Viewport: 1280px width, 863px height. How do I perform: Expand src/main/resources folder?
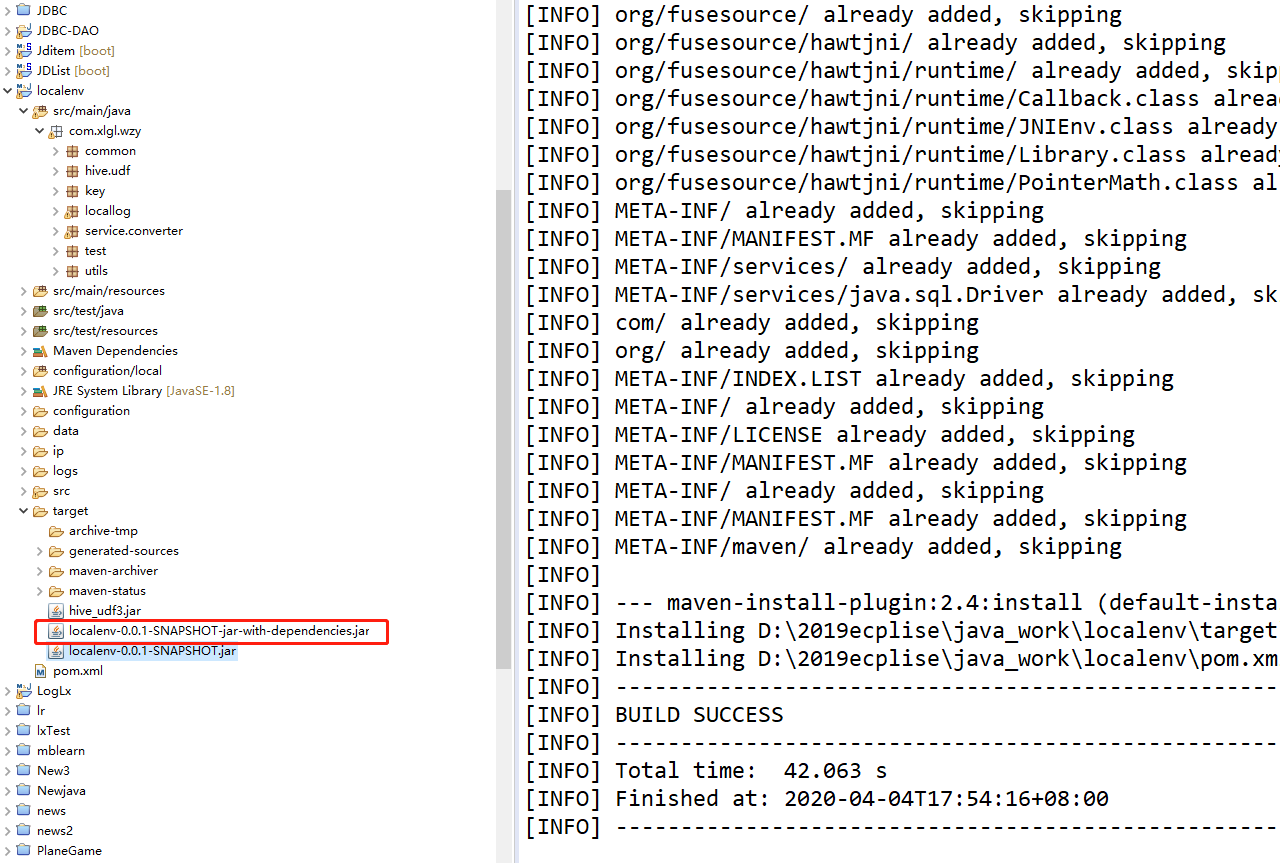[24, 290]
